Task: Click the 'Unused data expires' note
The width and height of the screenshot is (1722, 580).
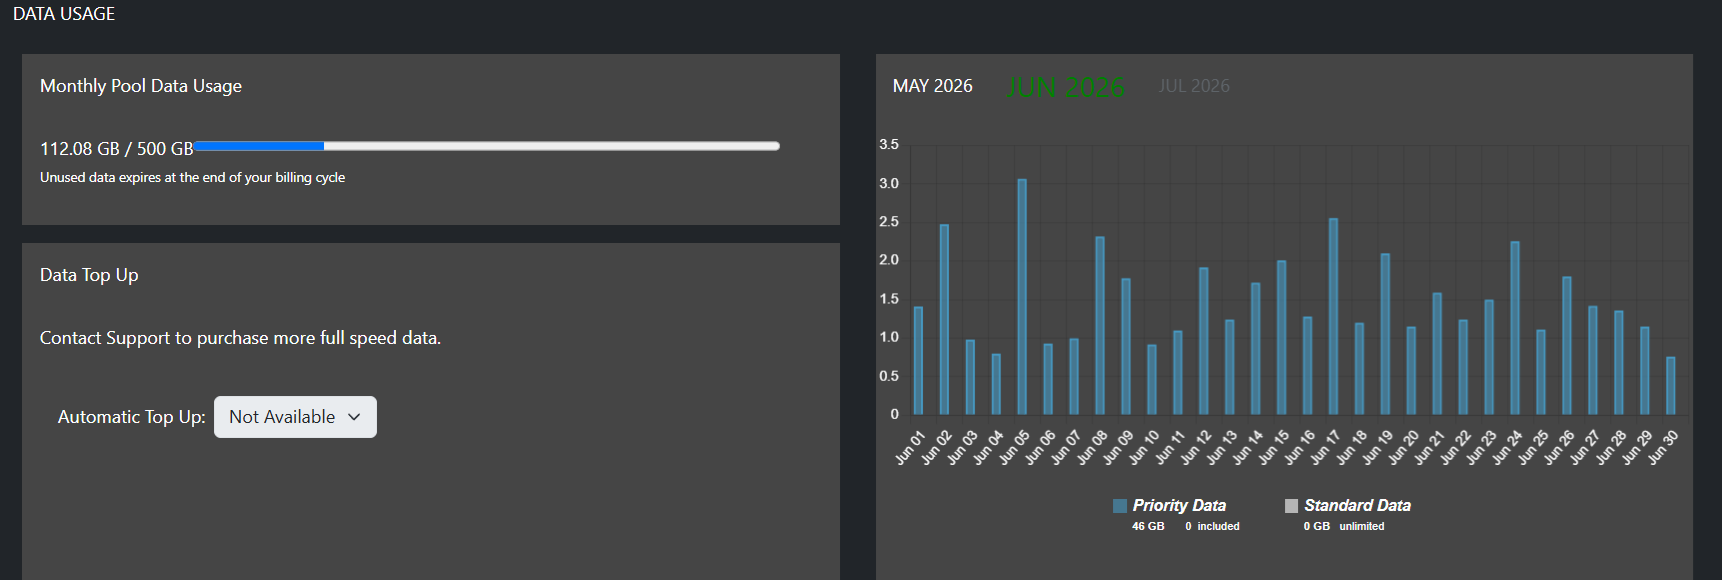Action: pos(192,177)
